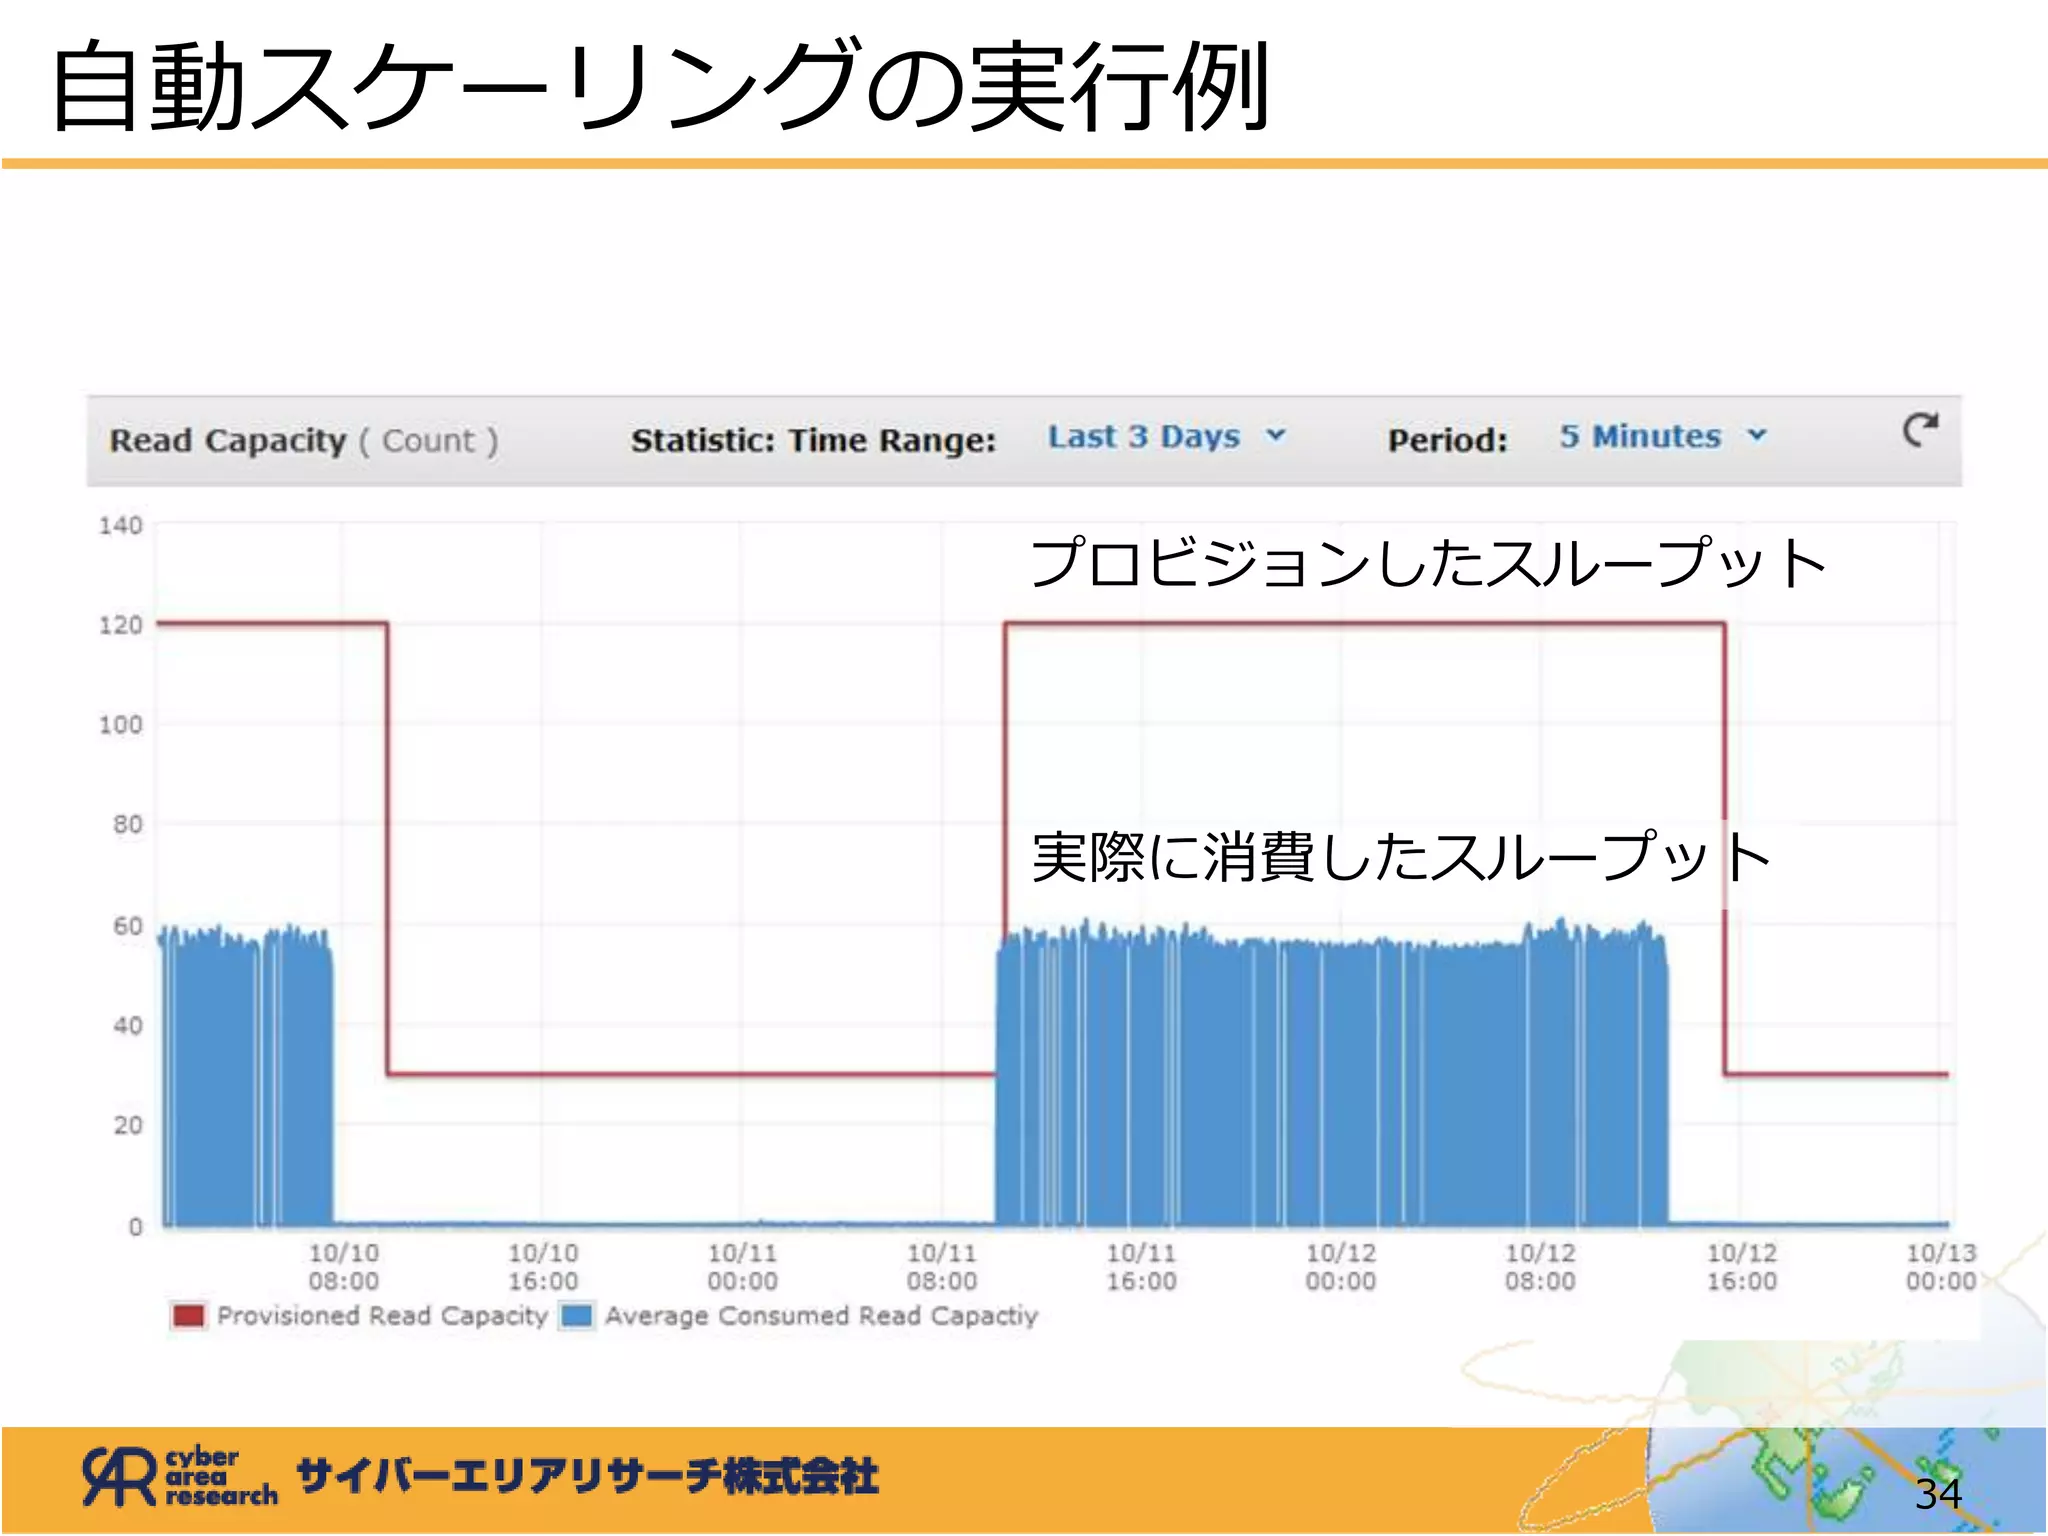
Task: Click the 20 y-axis value
Action: (128, 1126)
